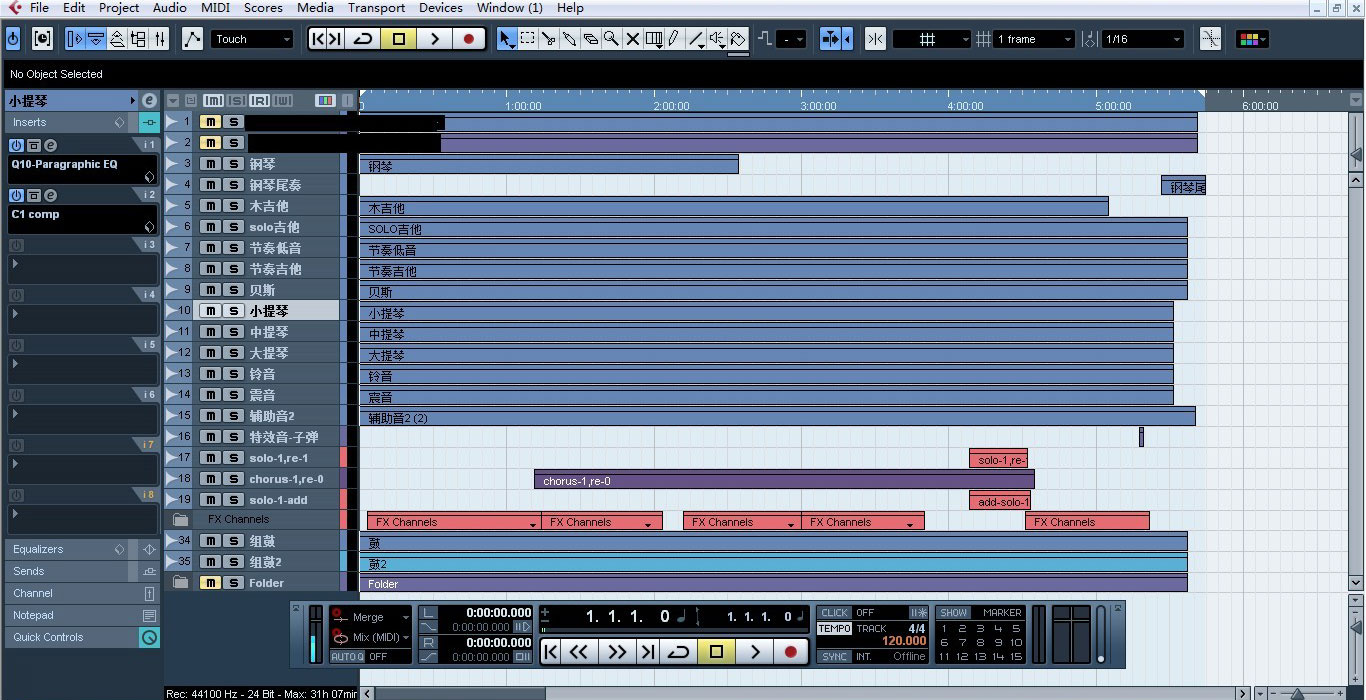Click the transport panel output level slider

[x=1101, y=634]
